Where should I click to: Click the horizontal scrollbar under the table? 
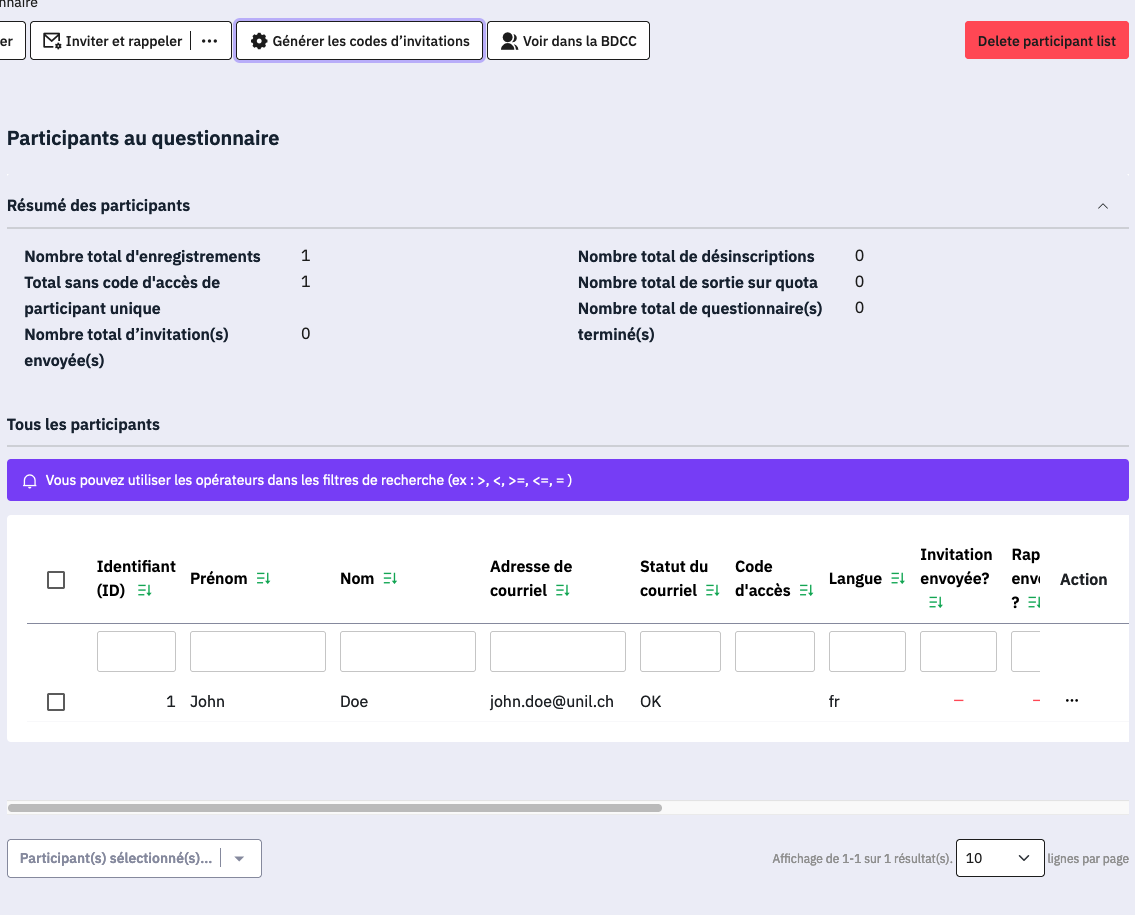click(335, 807)
